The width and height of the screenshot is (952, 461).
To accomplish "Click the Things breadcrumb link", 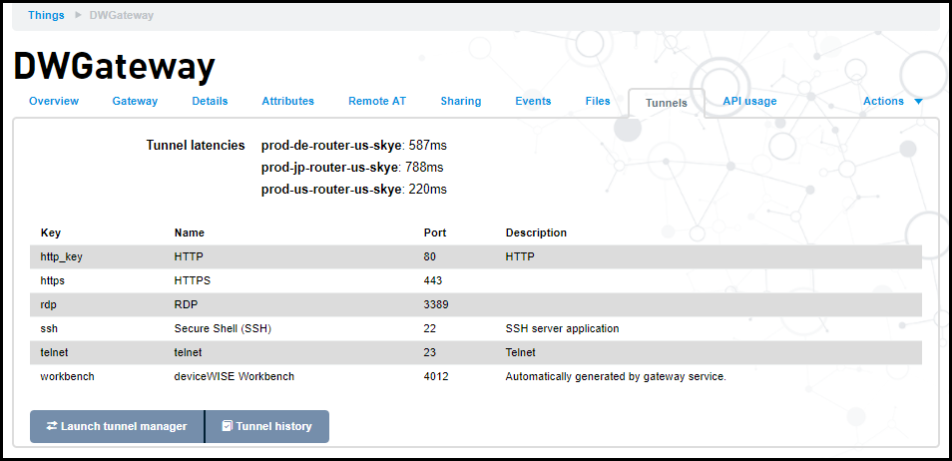I will coord(46,15).
